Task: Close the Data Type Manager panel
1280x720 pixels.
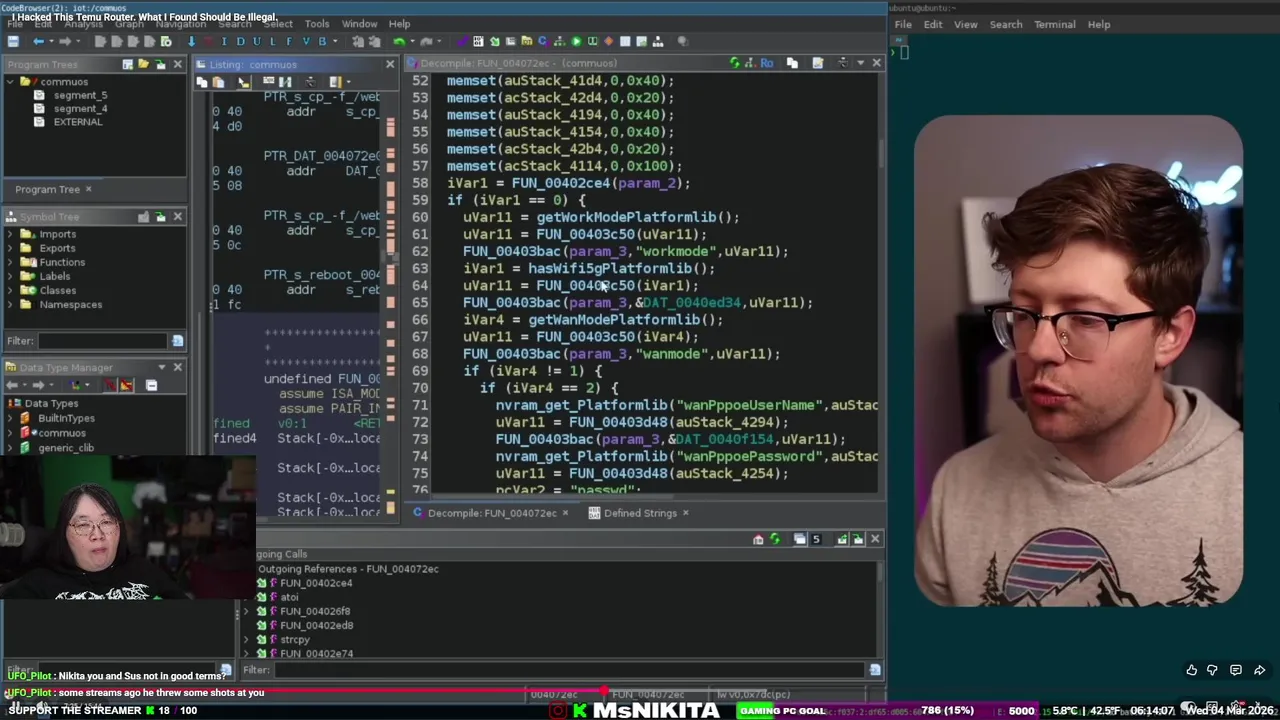Action: click(x=177, y=367)
